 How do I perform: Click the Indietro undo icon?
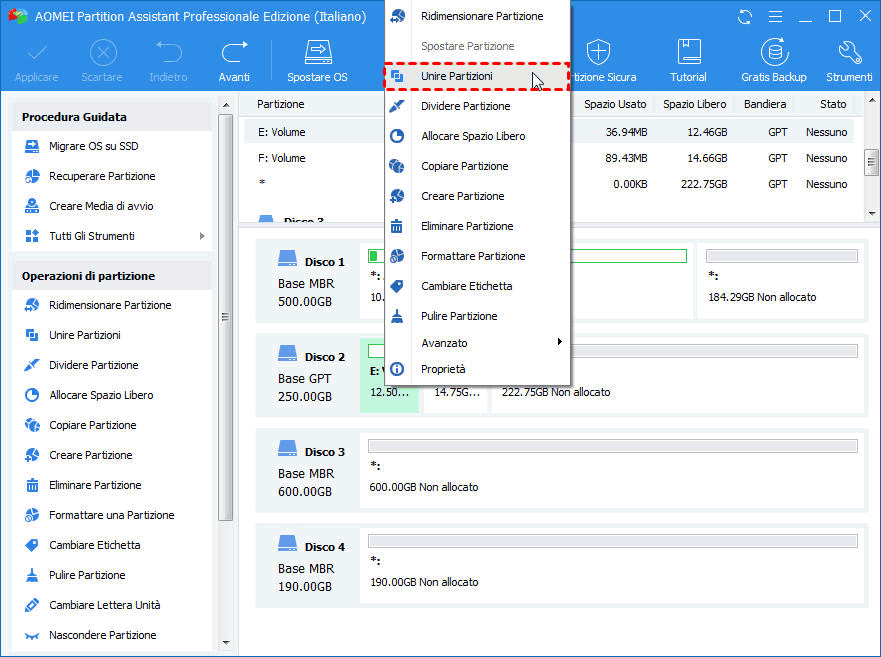pyautogui.click(x=169, y=52)
